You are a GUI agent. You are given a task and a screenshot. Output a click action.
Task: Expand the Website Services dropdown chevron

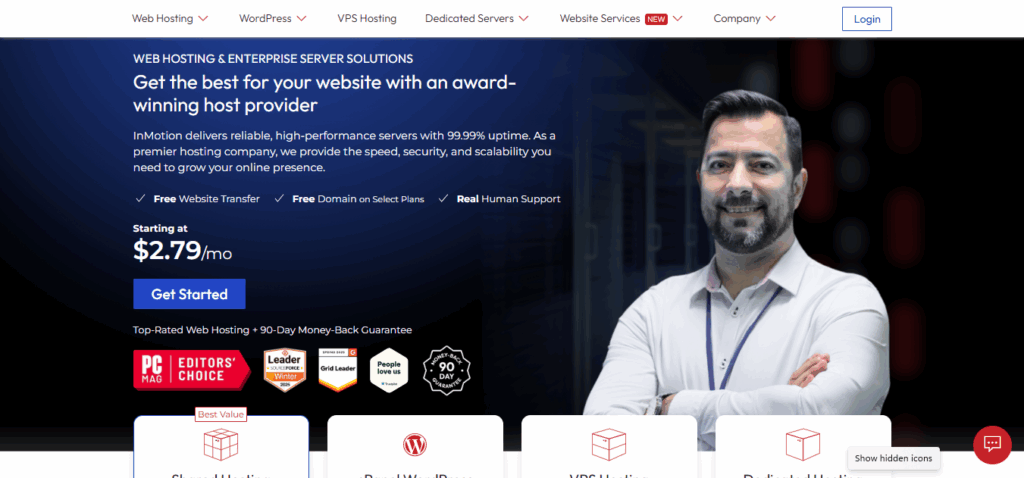[x=677, y=19]
